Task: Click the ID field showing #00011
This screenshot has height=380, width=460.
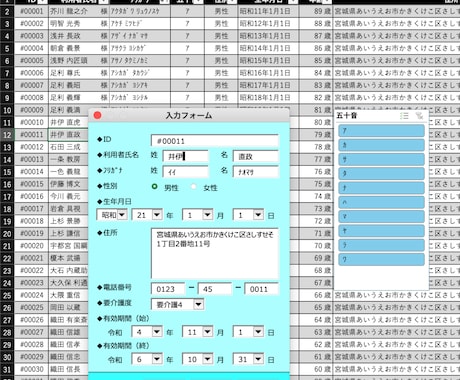Action: click(215, 141)
